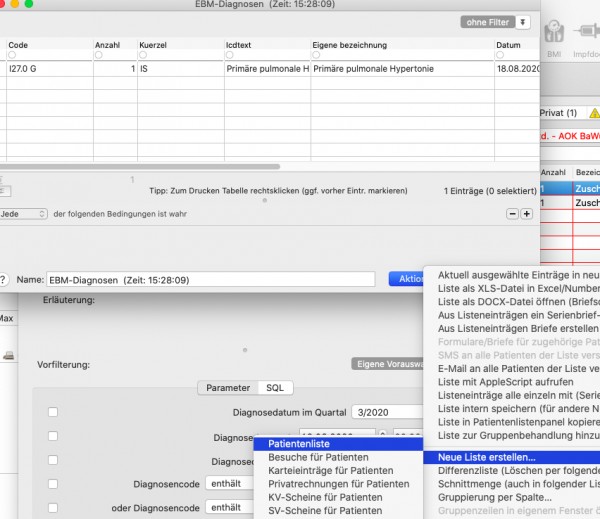Open the BMI toolbar icon
Screen dimensions: 600x519
pyautogui.click(x=554, y=32)
